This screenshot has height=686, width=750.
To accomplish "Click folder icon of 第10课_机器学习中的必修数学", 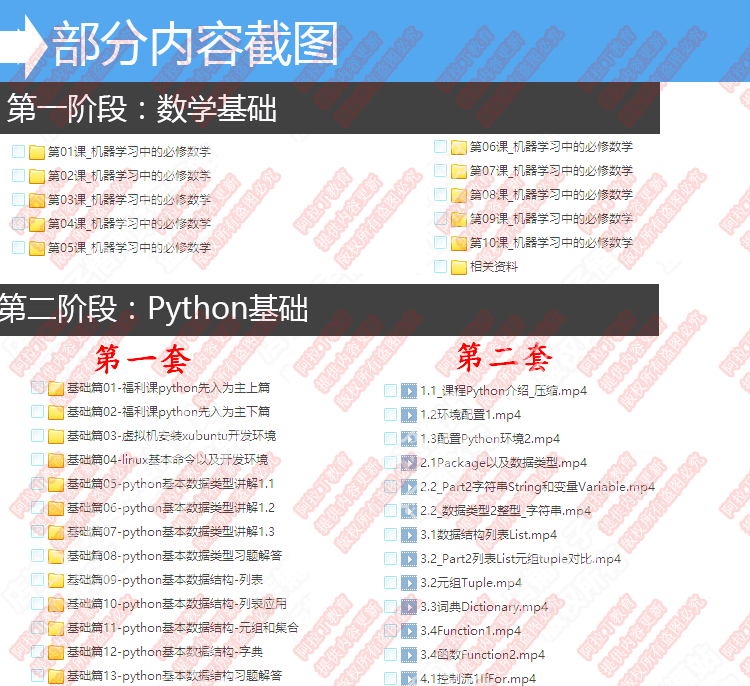I will (x=459, y=243).
